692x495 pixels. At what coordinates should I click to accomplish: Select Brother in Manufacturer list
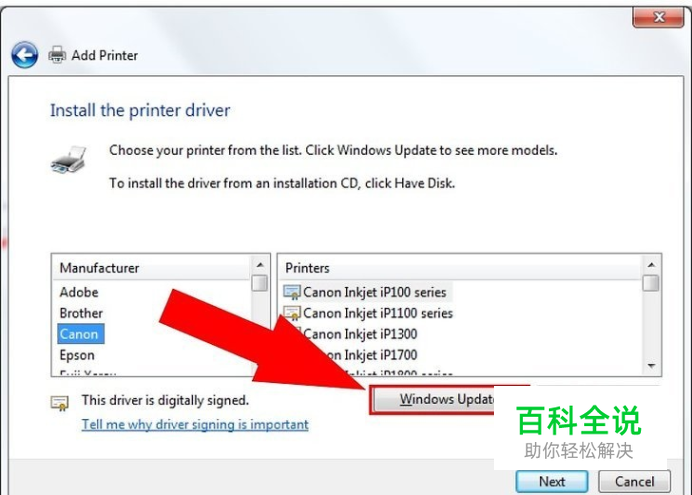(81, 313)
